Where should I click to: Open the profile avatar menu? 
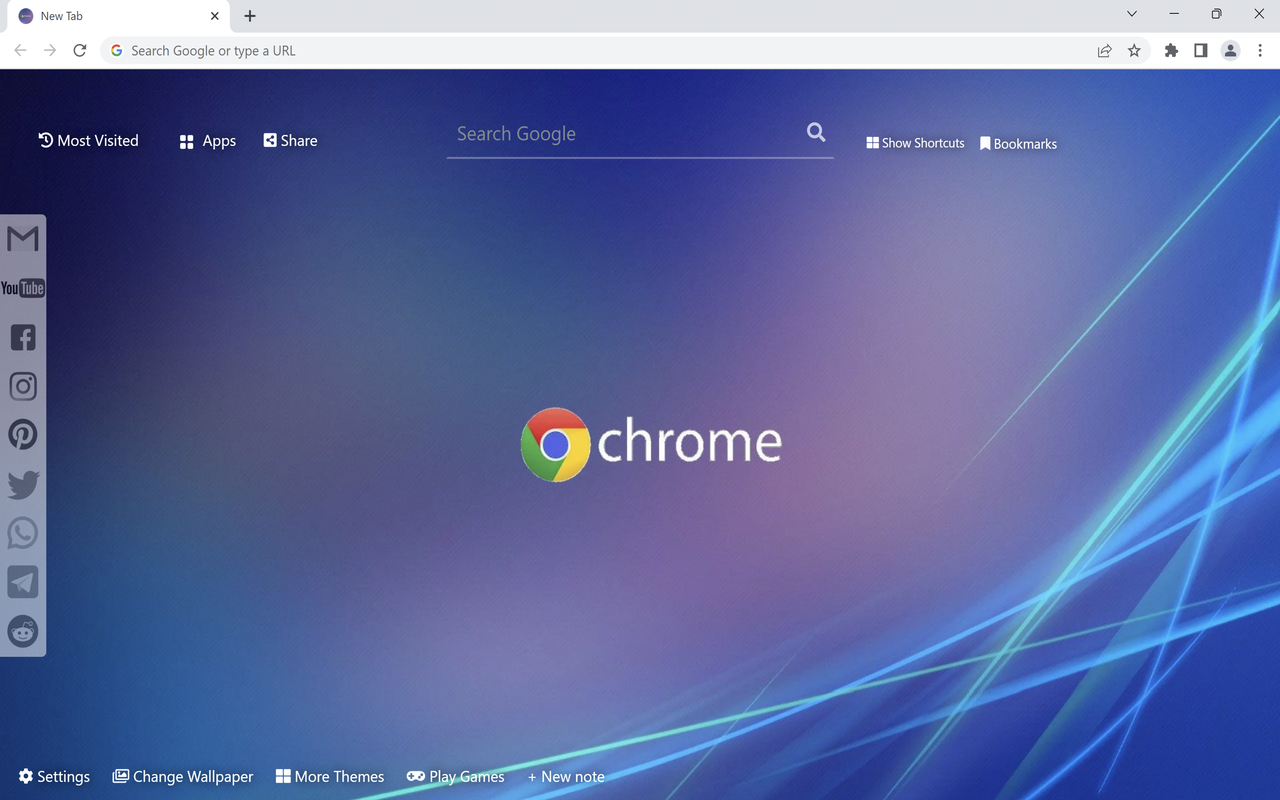(x=1231, y=51)
